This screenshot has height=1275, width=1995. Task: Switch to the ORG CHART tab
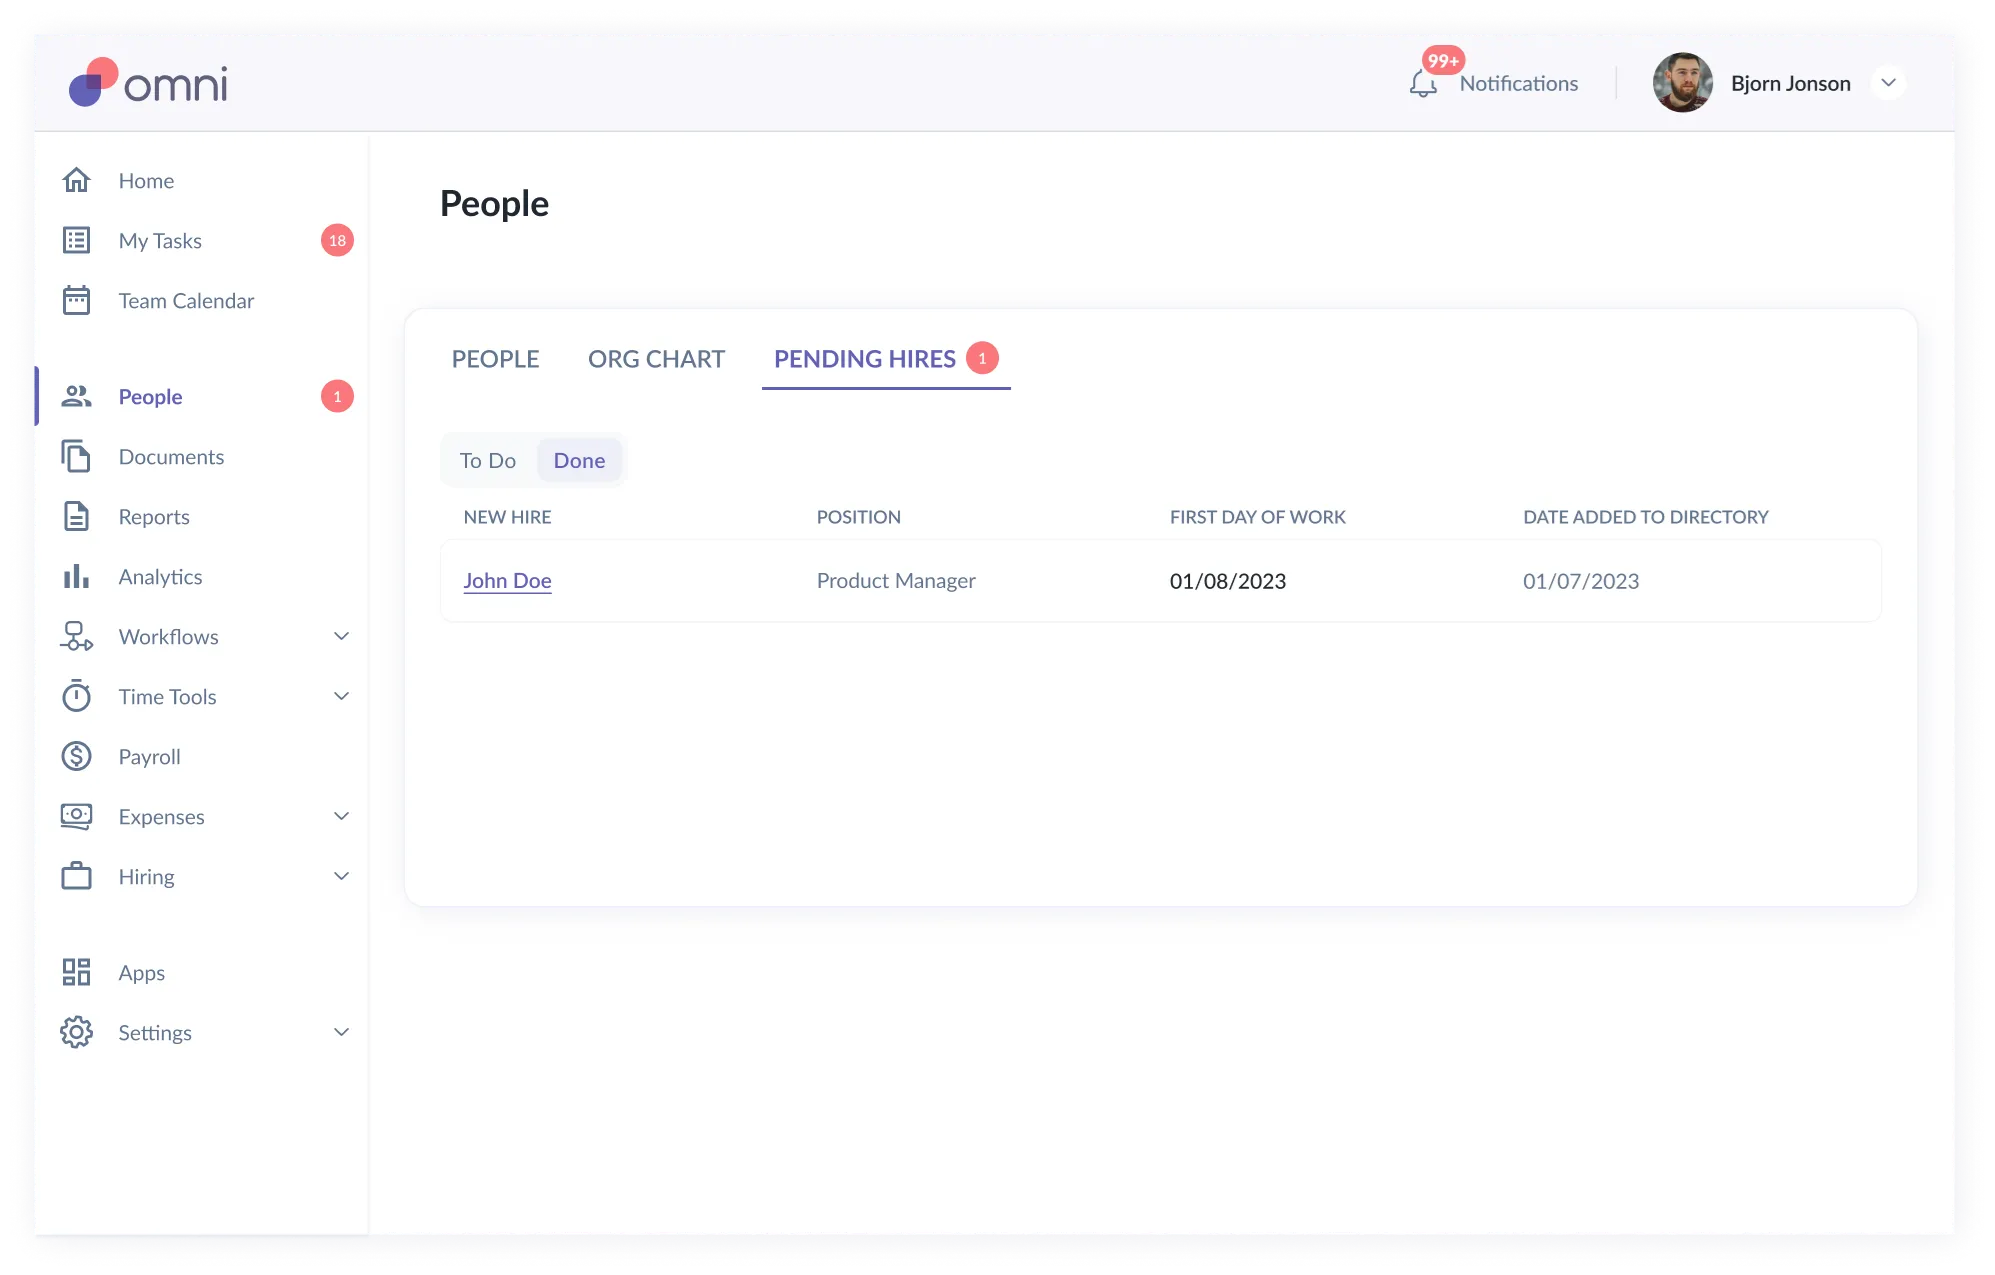pos(656,359)
